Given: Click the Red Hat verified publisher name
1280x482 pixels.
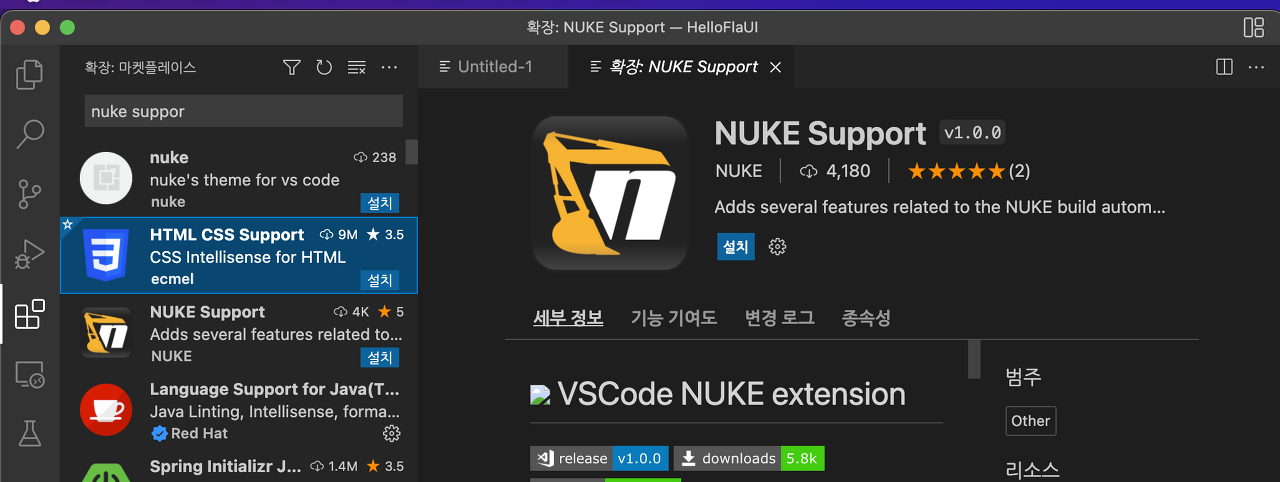Looking at the screenshot, I should point(199,433).
